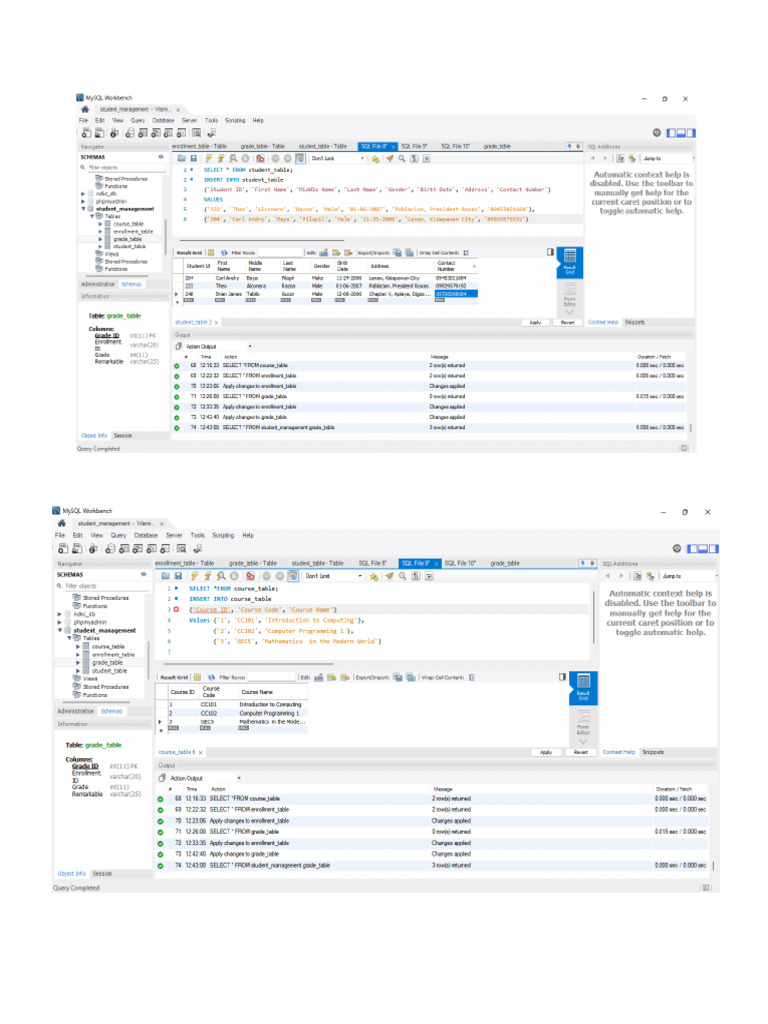The width and height of the screenshot is (768, 1024).
Task: Open the Don't Limit dropdown in lower window
Action: pos(333,576)
